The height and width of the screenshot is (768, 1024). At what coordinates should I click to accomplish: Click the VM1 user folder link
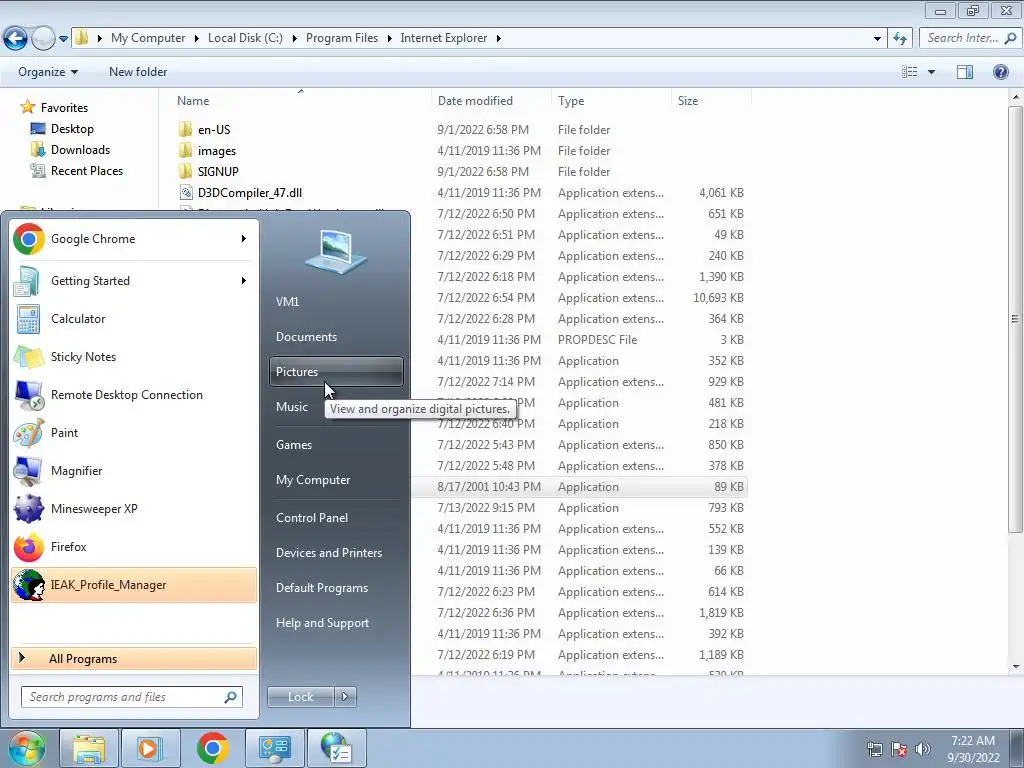coord(336,302)
